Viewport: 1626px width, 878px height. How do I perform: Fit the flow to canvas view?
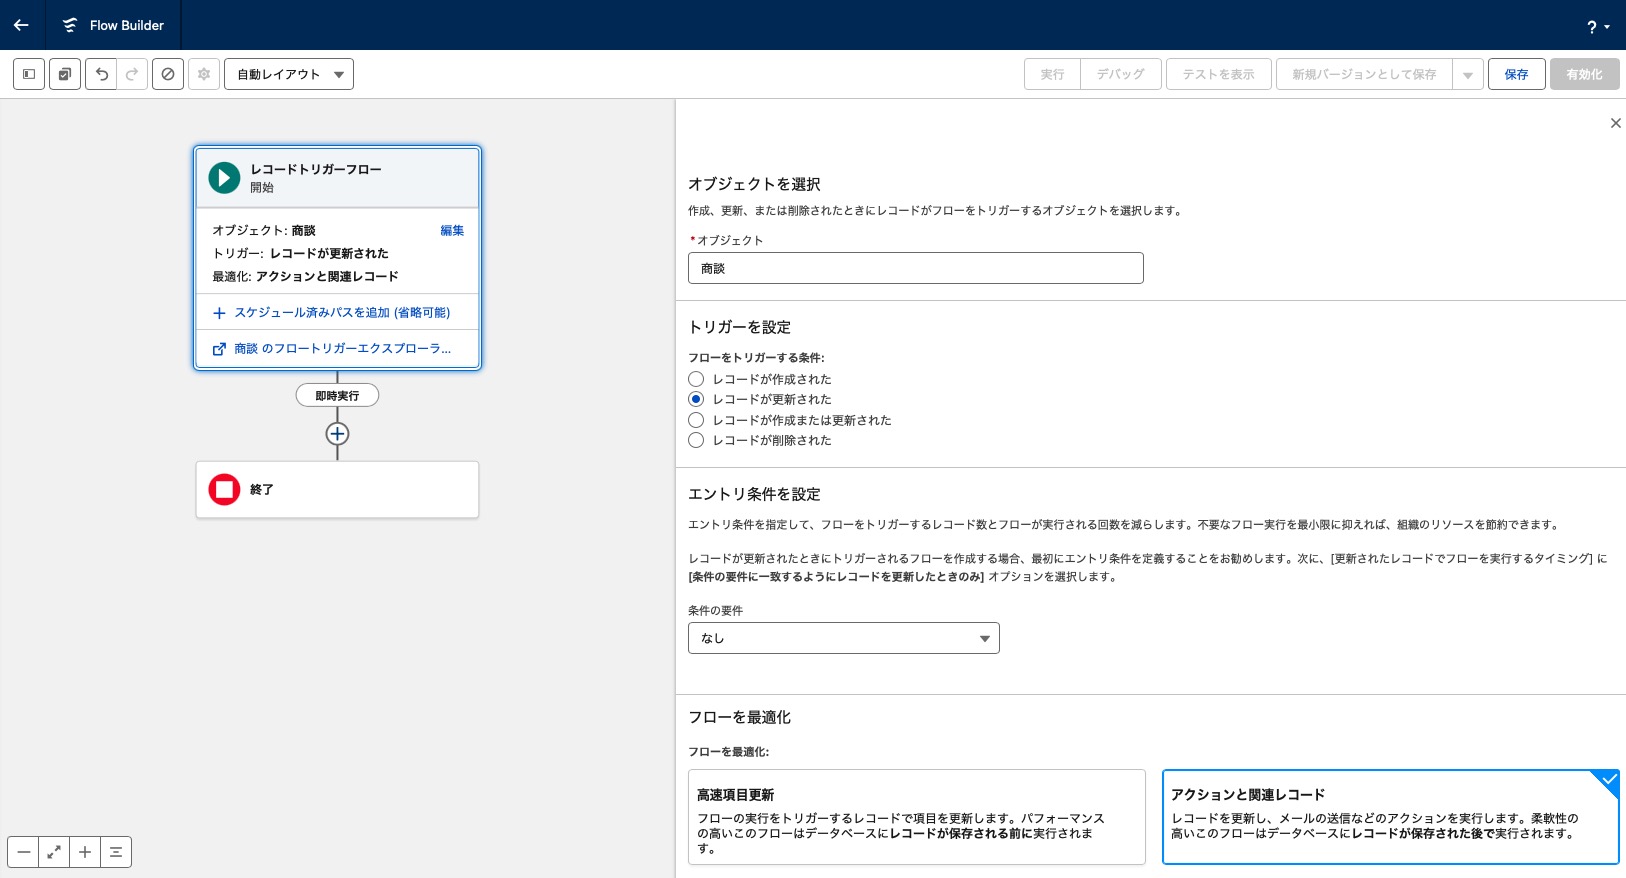point(54,852)
